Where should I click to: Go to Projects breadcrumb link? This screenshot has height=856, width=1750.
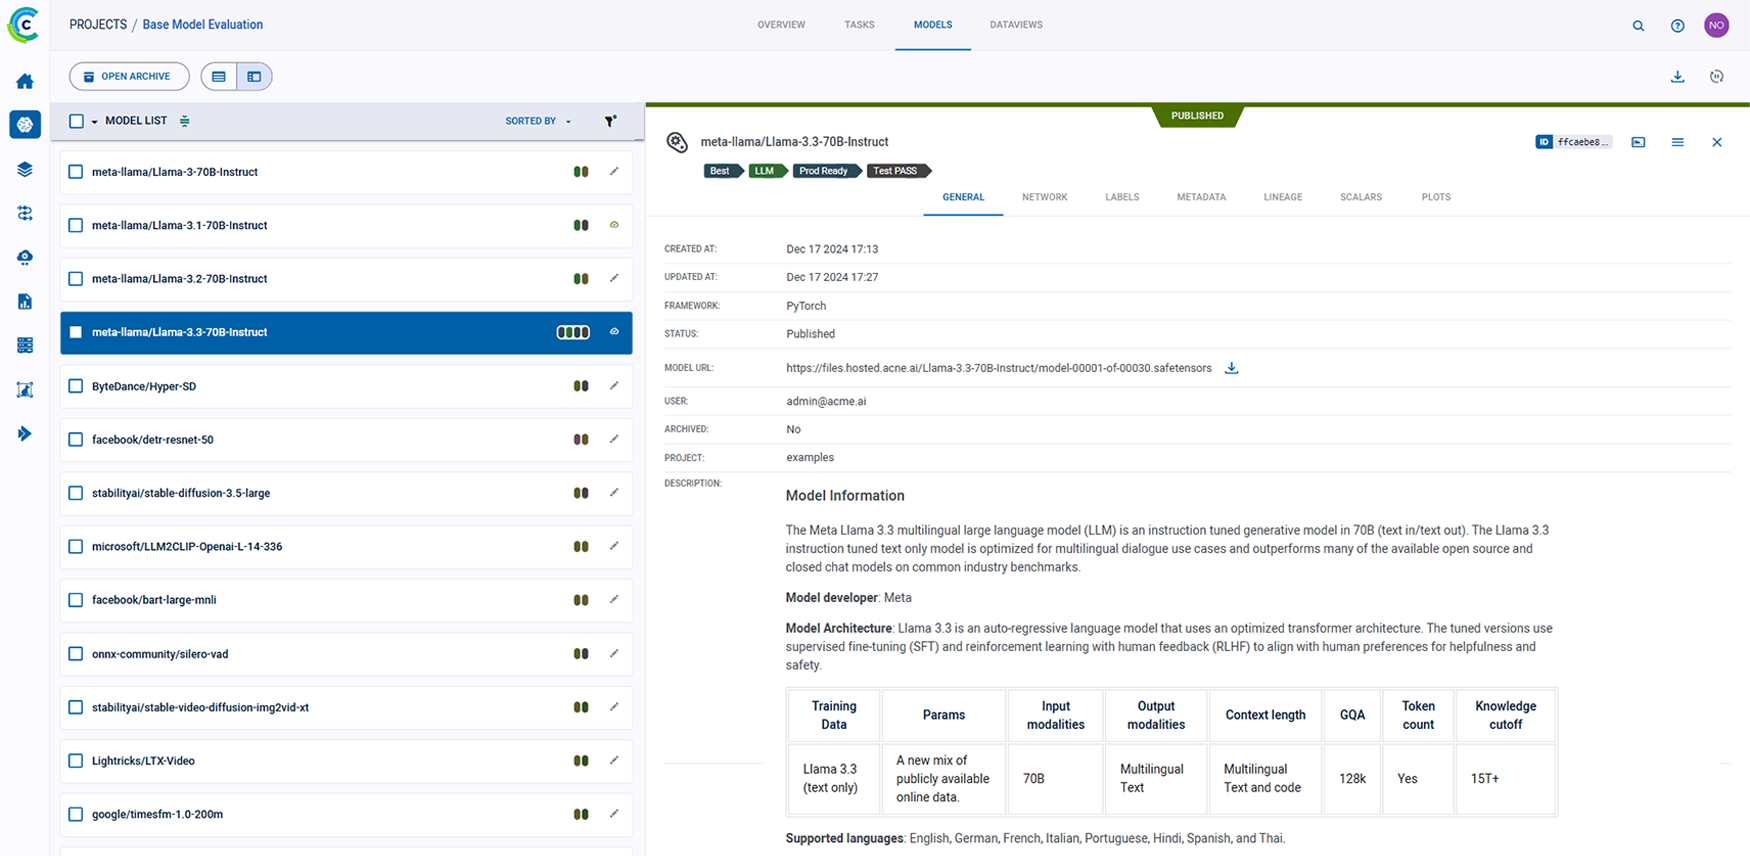98,25
